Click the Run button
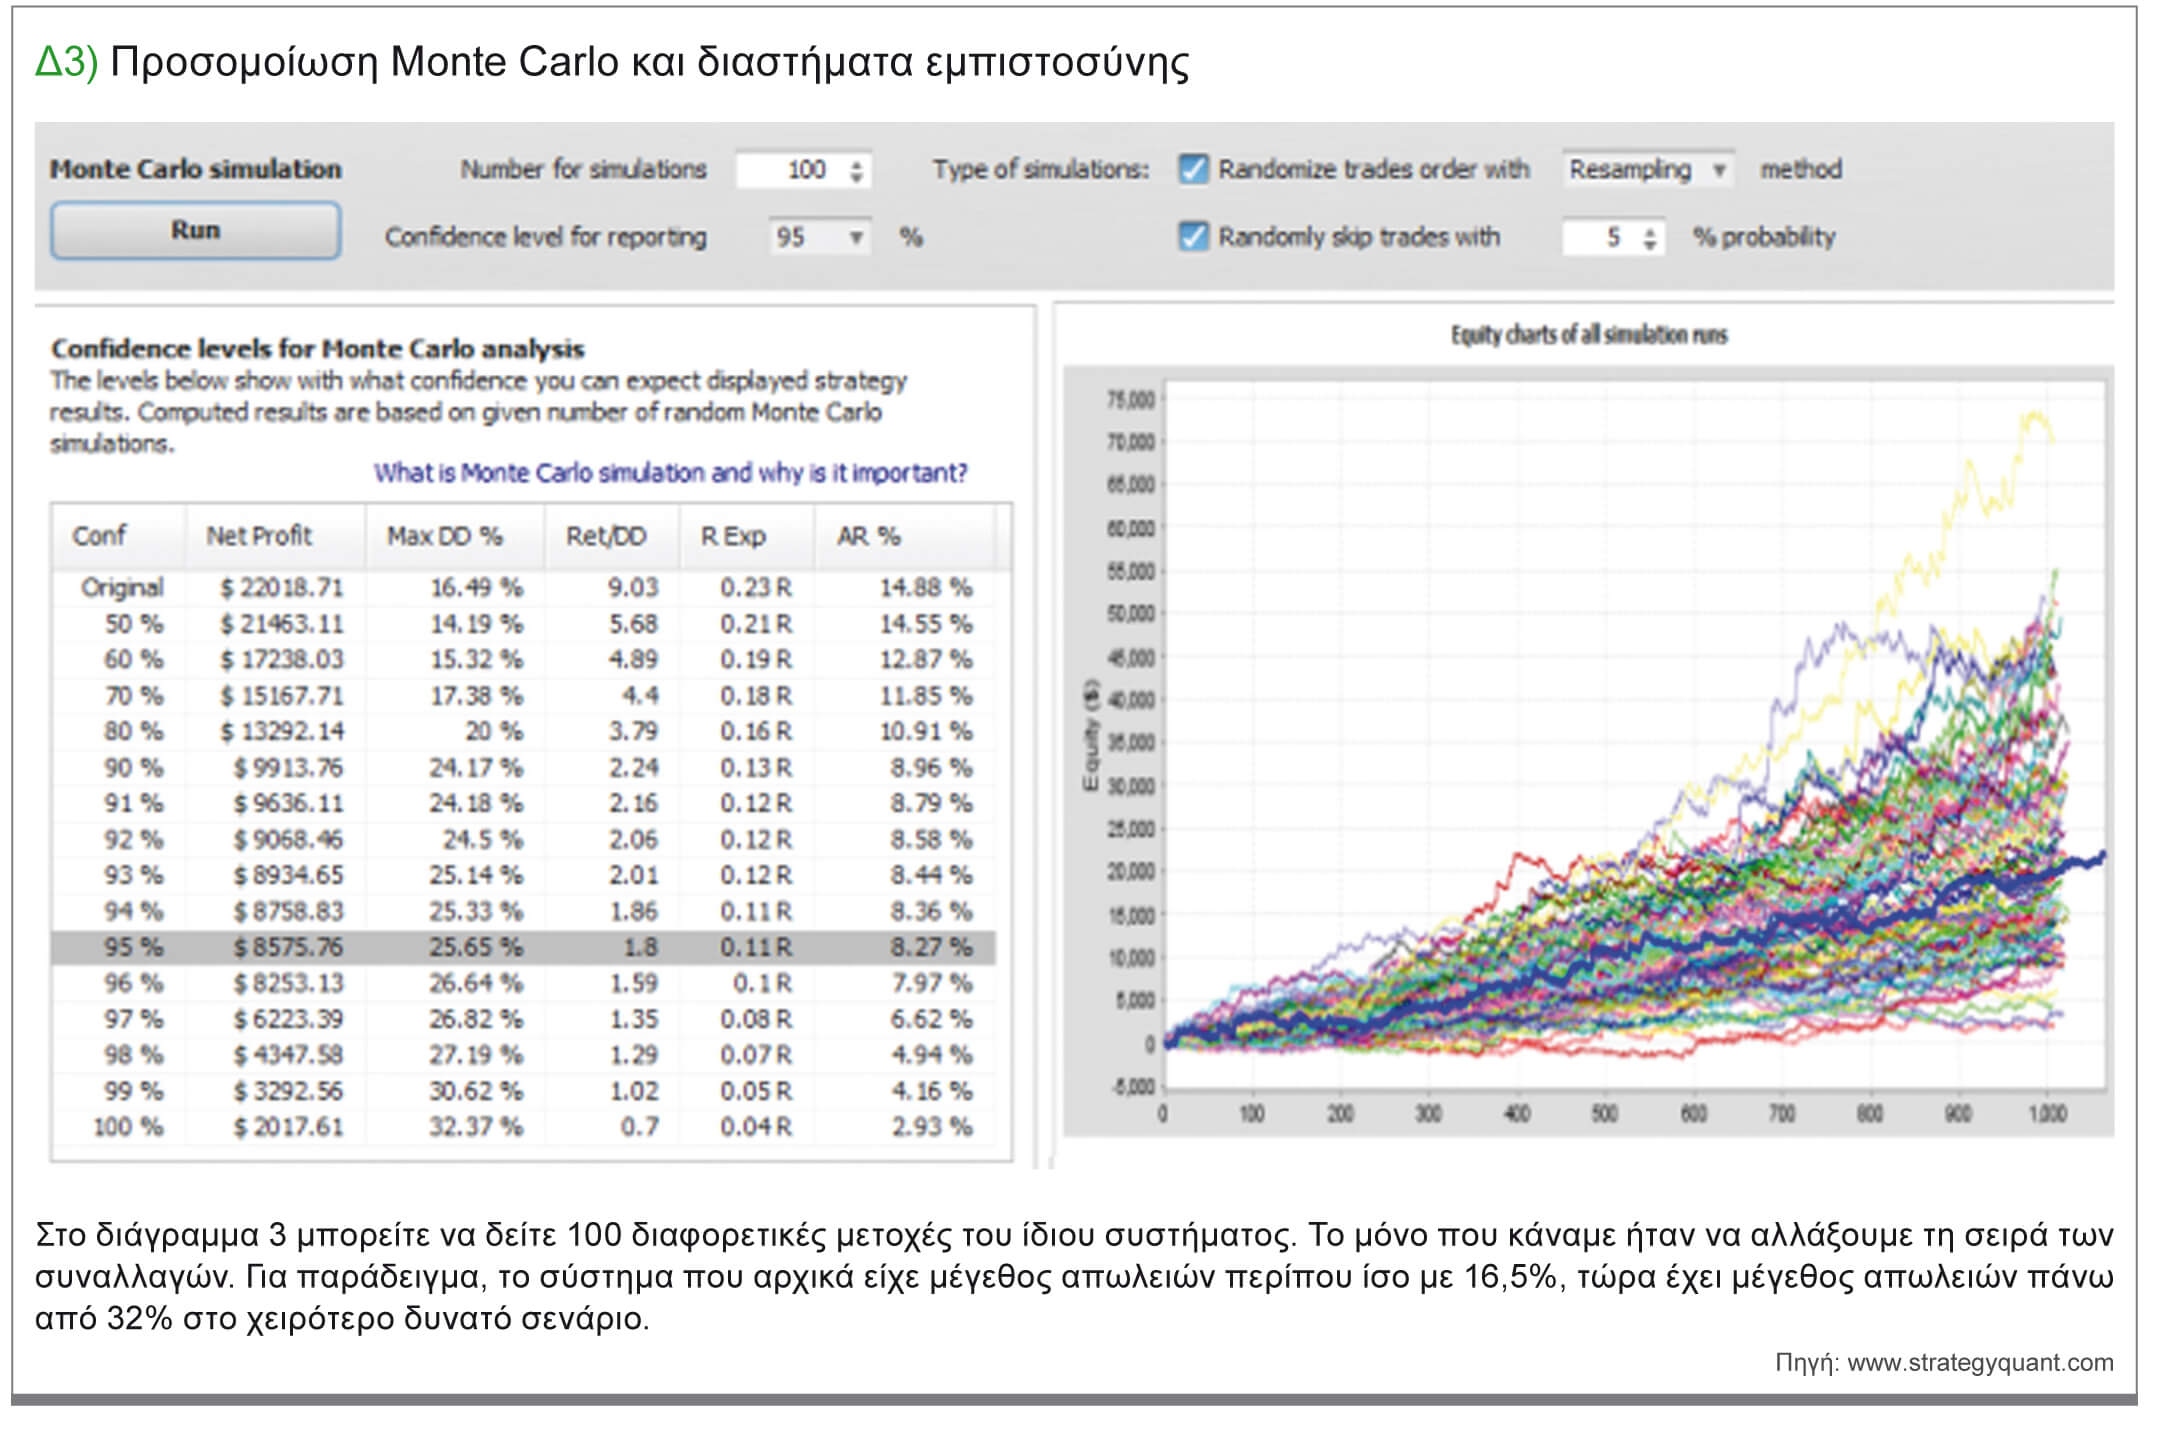Screen dimensions: 2164x1429 tap(195, 231)
